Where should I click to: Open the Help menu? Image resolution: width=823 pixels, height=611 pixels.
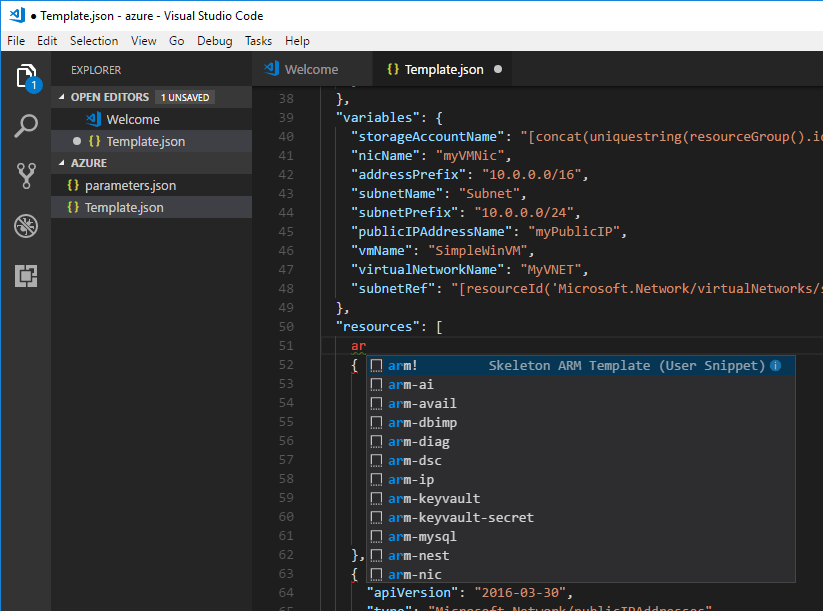click(297, 41)
